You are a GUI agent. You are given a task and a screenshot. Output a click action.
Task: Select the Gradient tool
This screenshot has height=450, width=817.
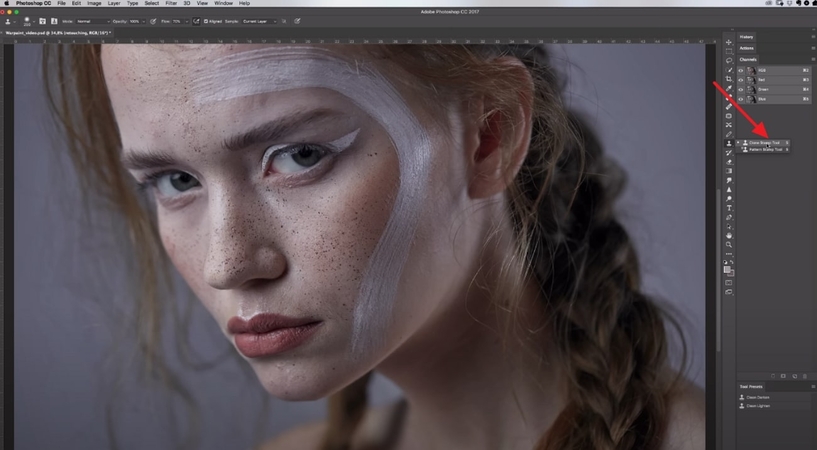click(x=729, y=171)
